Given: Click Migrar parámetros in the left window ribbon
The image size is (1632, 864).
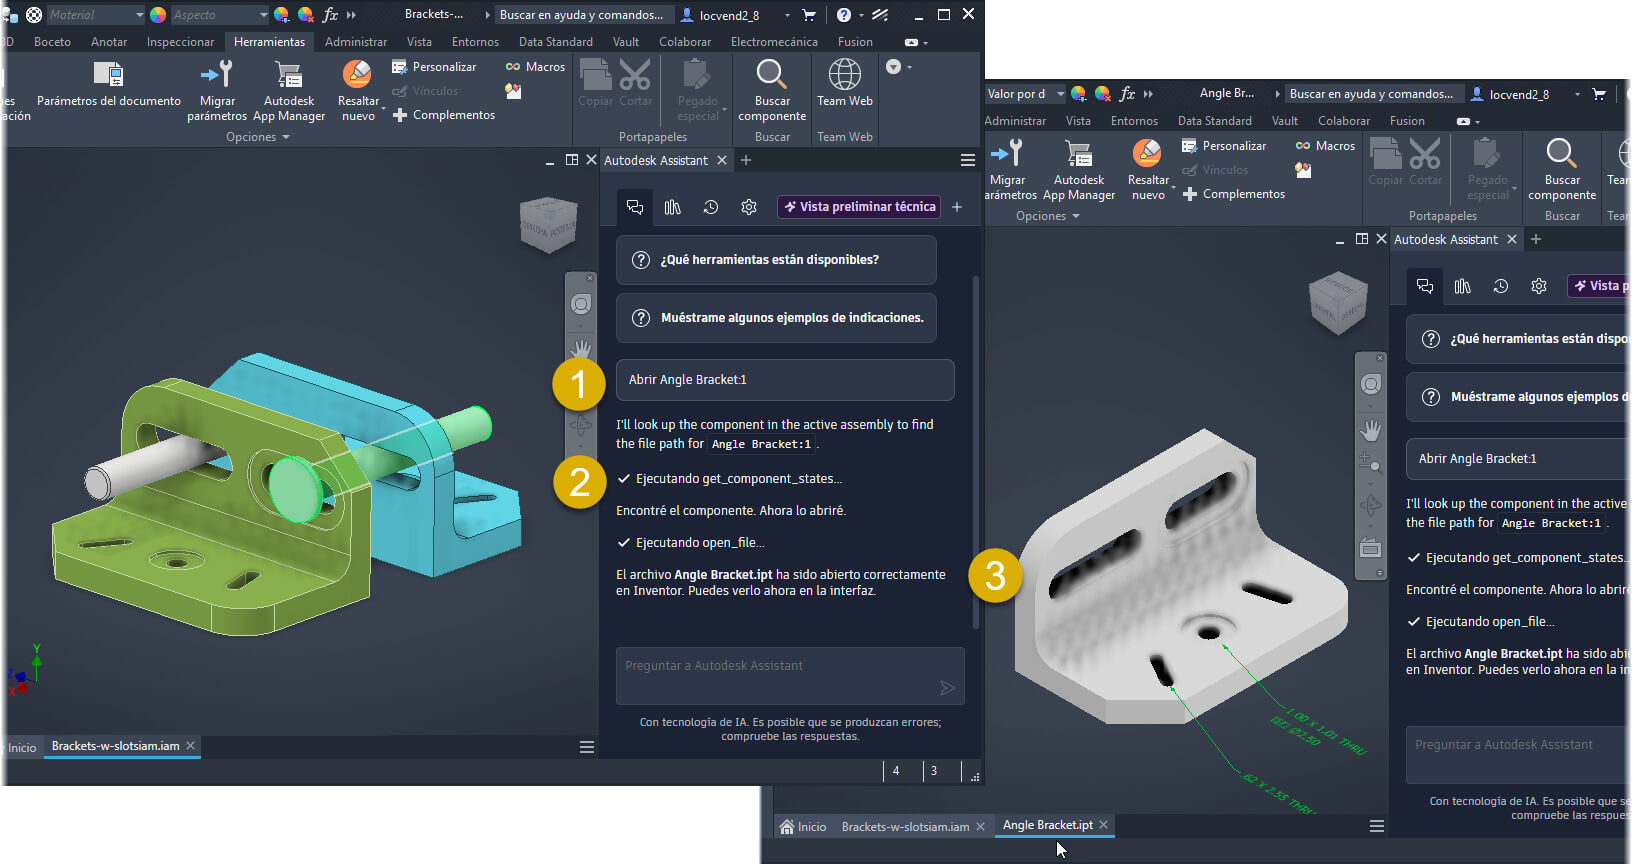Looking at the screenshot, I should tap(217, 91).
